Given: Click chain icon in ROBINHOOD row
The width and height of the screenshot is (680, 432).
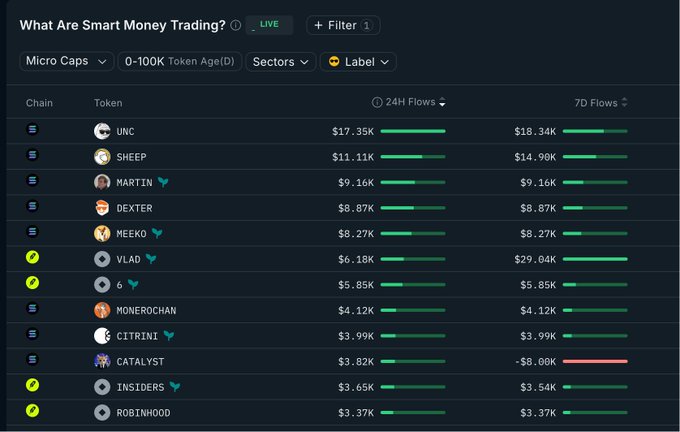Looking at the screenshot, I should click(x=33, y=410).
